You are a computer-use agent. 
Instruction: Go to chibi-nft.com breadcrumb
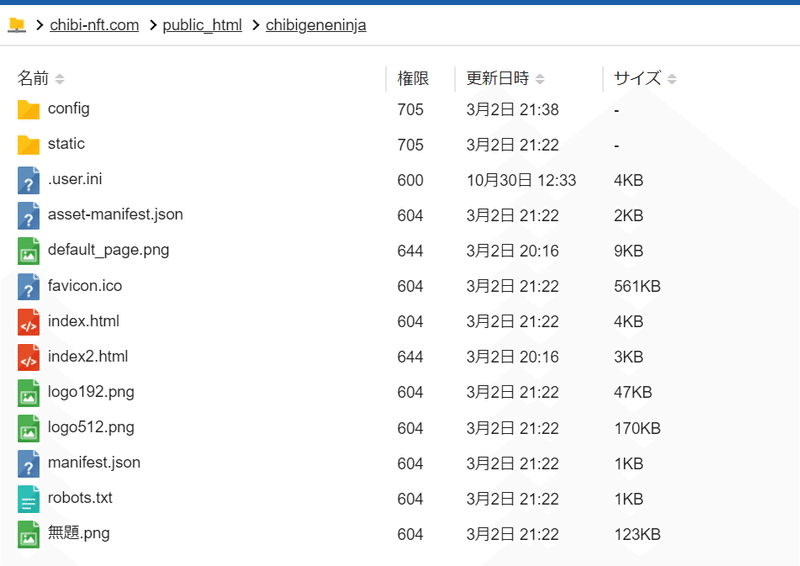(x=94, y=25)
